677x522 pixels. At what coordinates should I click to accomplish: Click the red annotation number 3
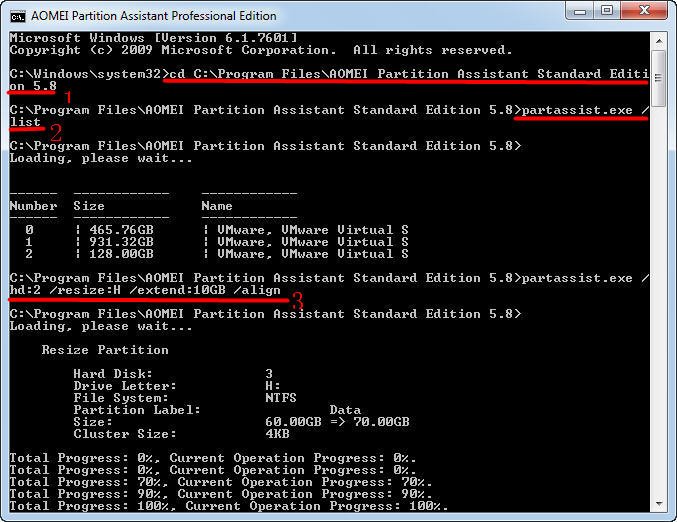pyautogui.click(x=297, y=299)
